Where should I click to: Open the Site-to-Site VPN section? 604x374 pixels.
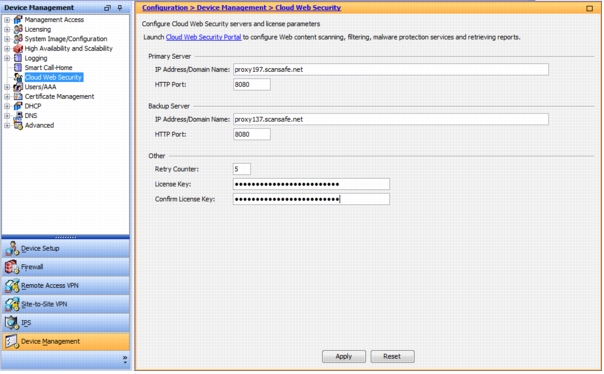click(66, 304)
